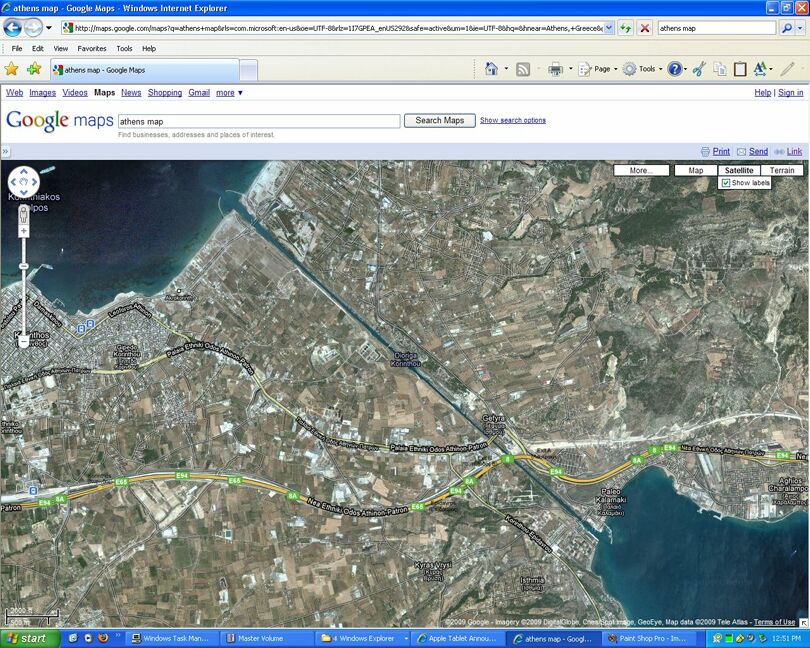Screen dimensions: 810x648
Task: Open the Tools toolbar dropdown
Action: click(643, 69)
